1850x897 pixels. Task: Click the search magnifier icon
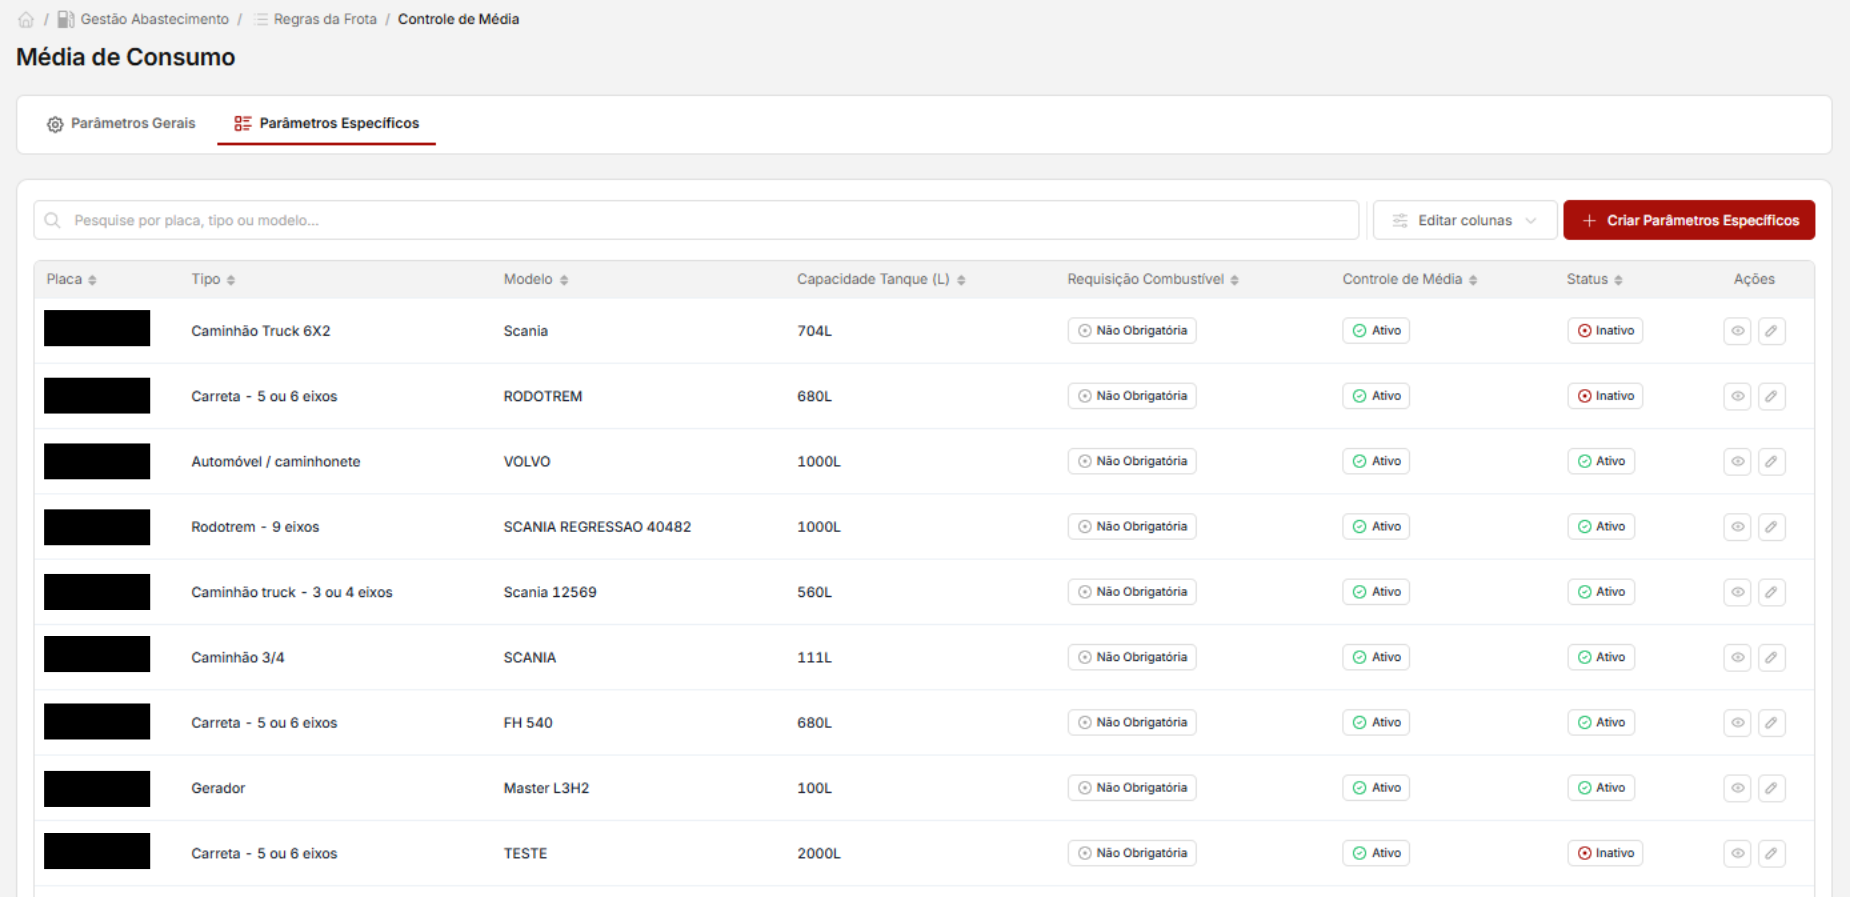(53, 220)
